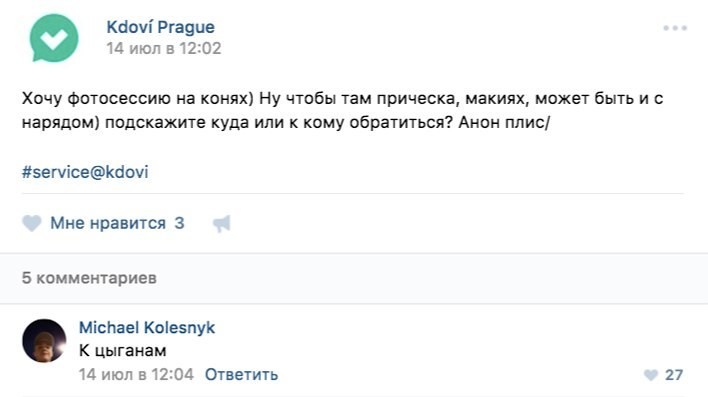This screenshot has height=397, width=708.
Task: Open the Michael Kolesnyk name link
Action: (x=147, y=327)
